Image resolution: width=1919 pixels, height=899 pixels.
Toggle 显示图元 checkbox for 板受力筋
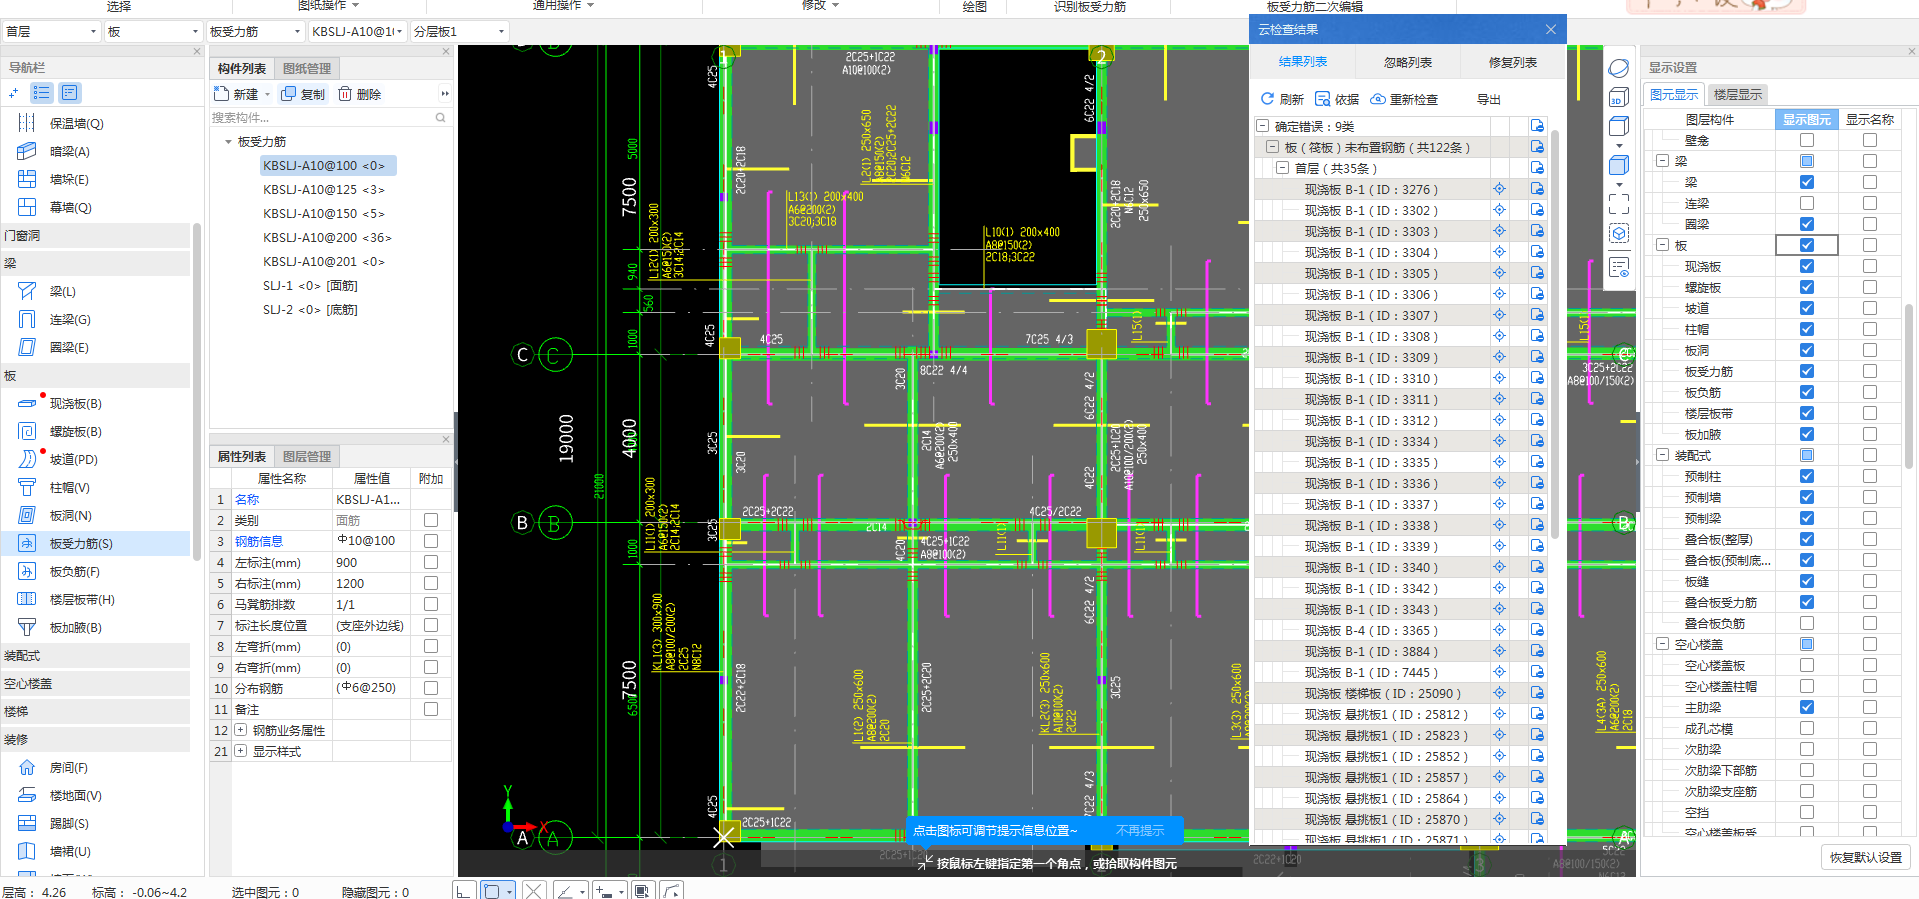[x=1806, y=371]
